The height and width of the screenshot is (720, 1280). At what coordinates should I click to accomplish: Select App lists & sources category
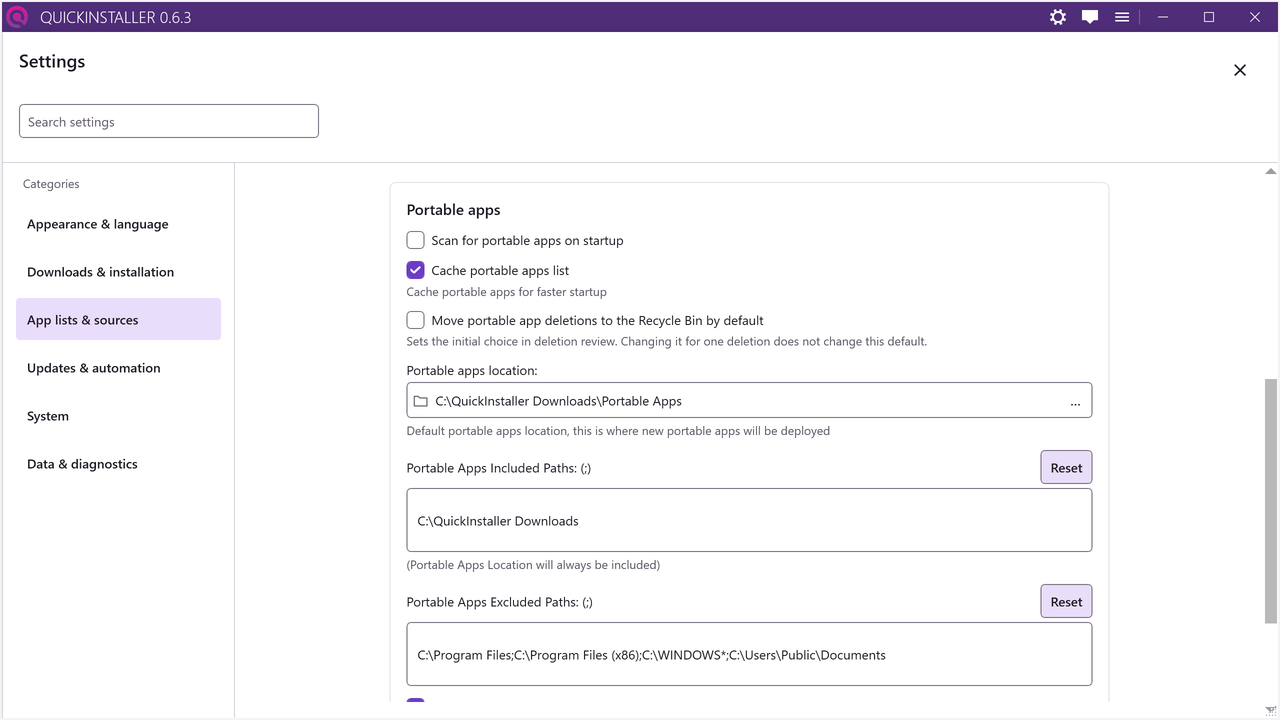(x=118, y=320)
